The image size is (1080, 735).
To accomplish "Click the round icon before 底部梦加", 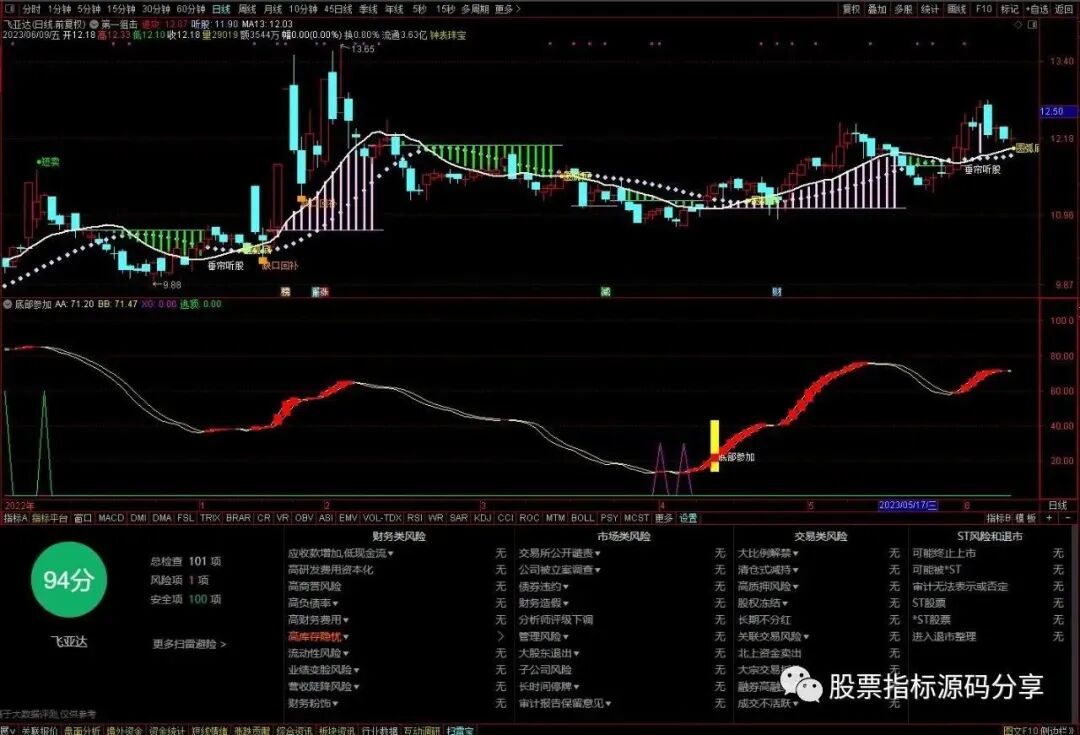I will point(8,304).
